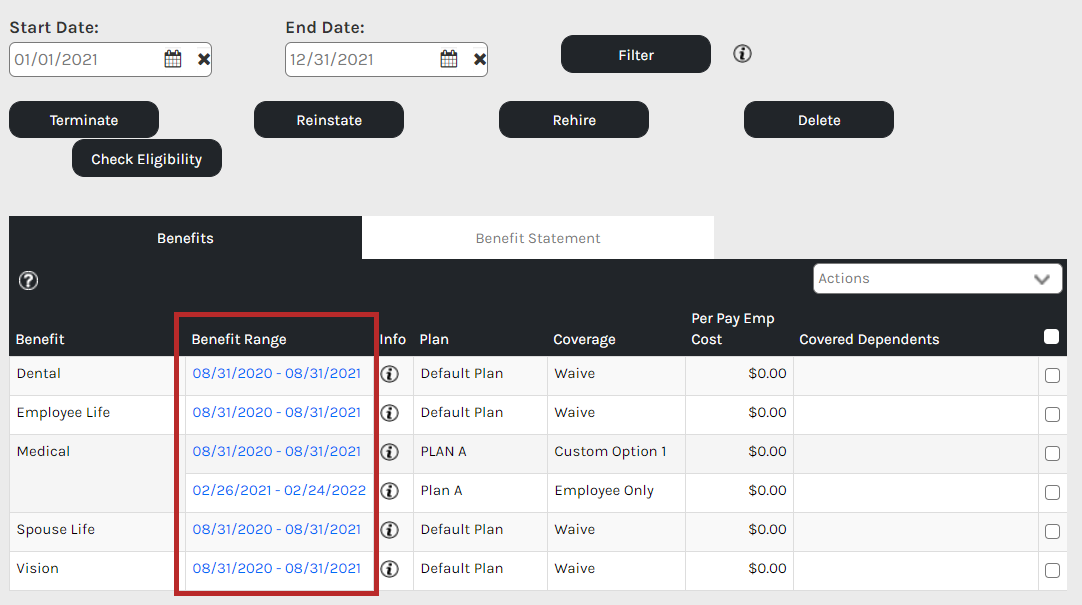1082x605 pixels.
Task: Check the Medical Custom Option 1 checkbox
Action: pyautogui.click(x=1052, y=453)
